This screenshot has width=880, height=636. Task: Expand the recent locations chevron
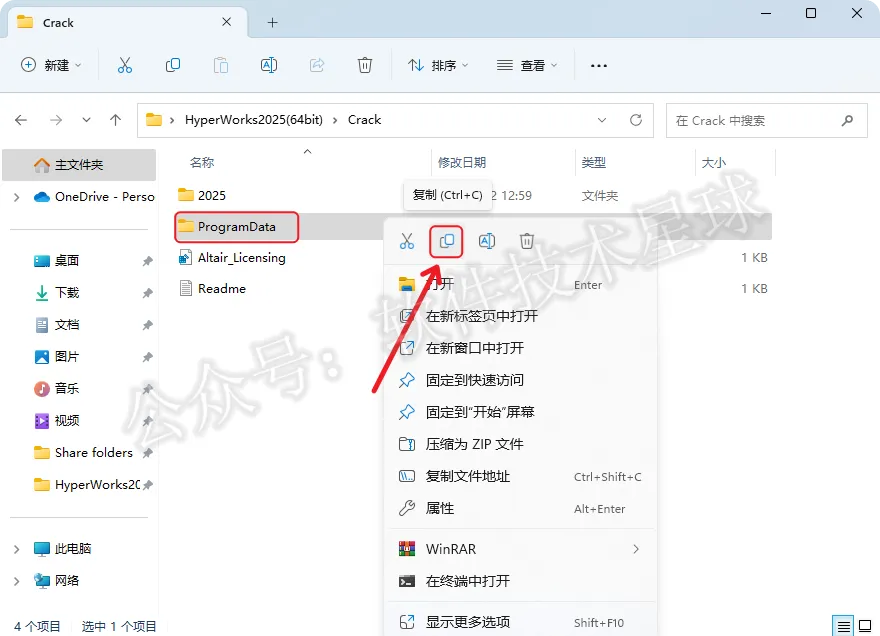point(86,120)
